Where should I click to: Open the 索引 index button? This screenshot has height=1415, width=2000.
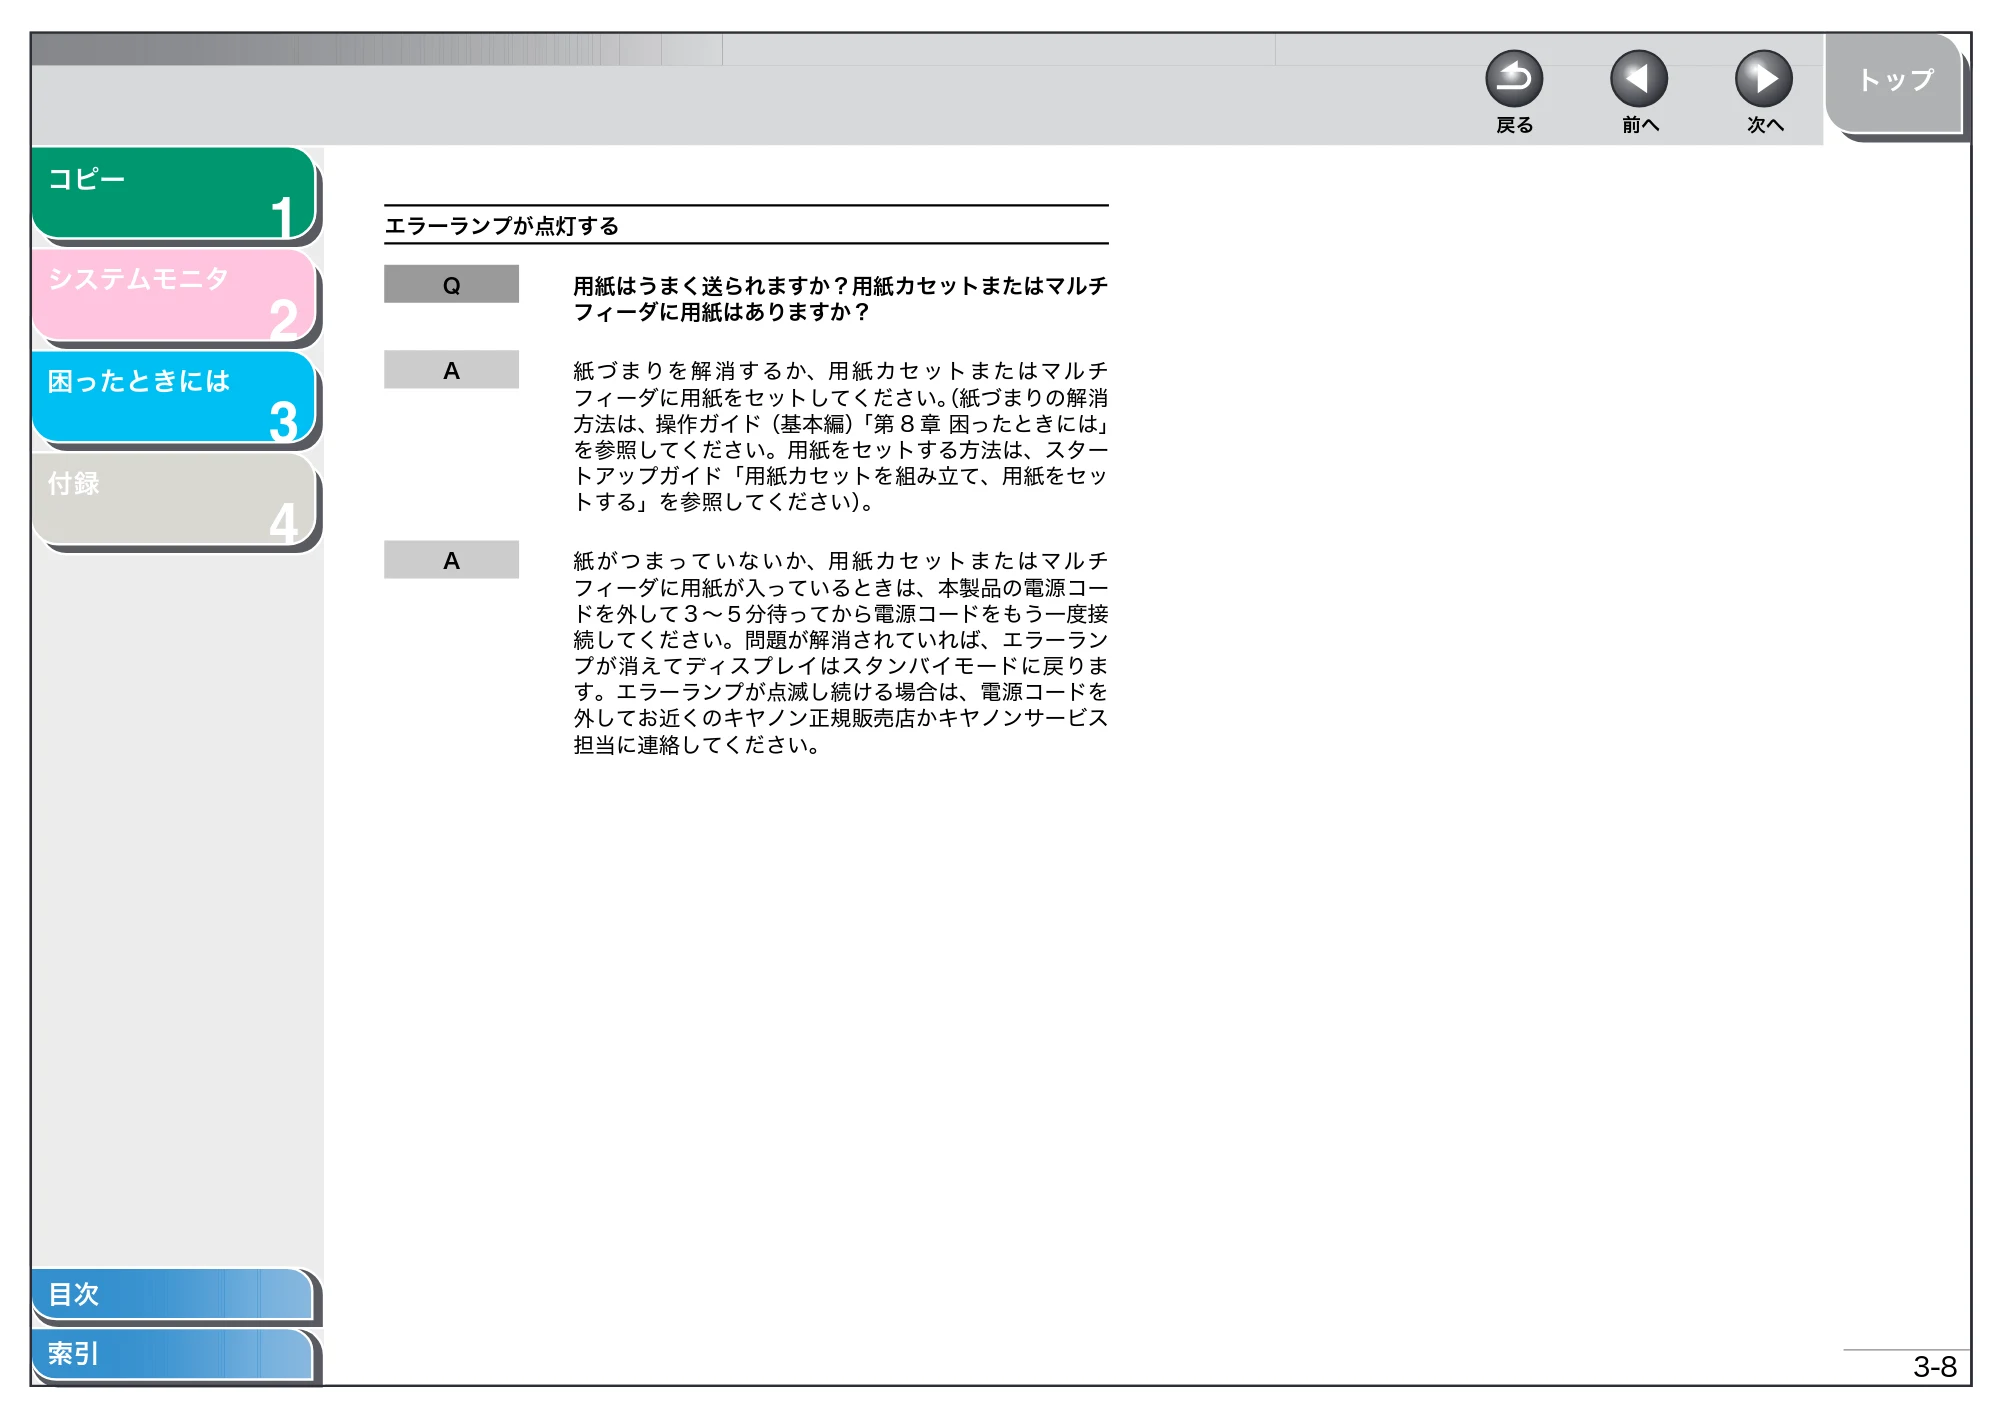pos(172,1353)
